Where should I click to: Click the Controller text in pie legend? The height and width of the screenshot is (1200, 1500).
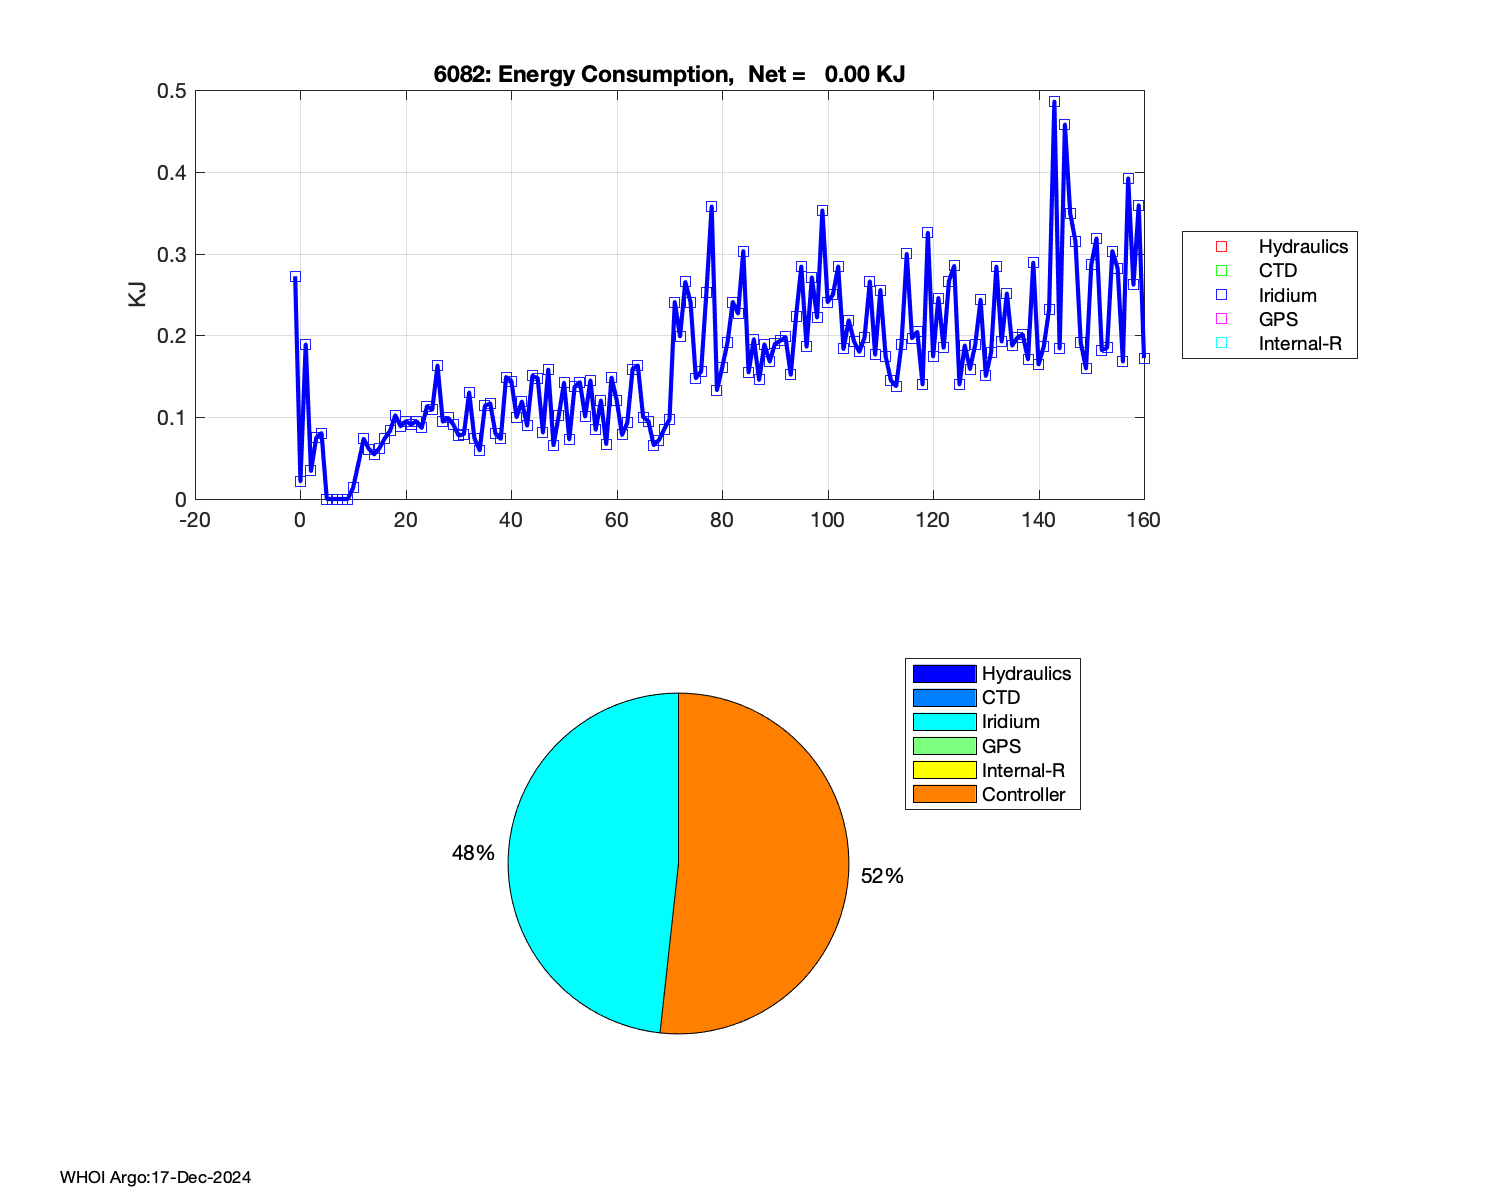coord(1023,795)
